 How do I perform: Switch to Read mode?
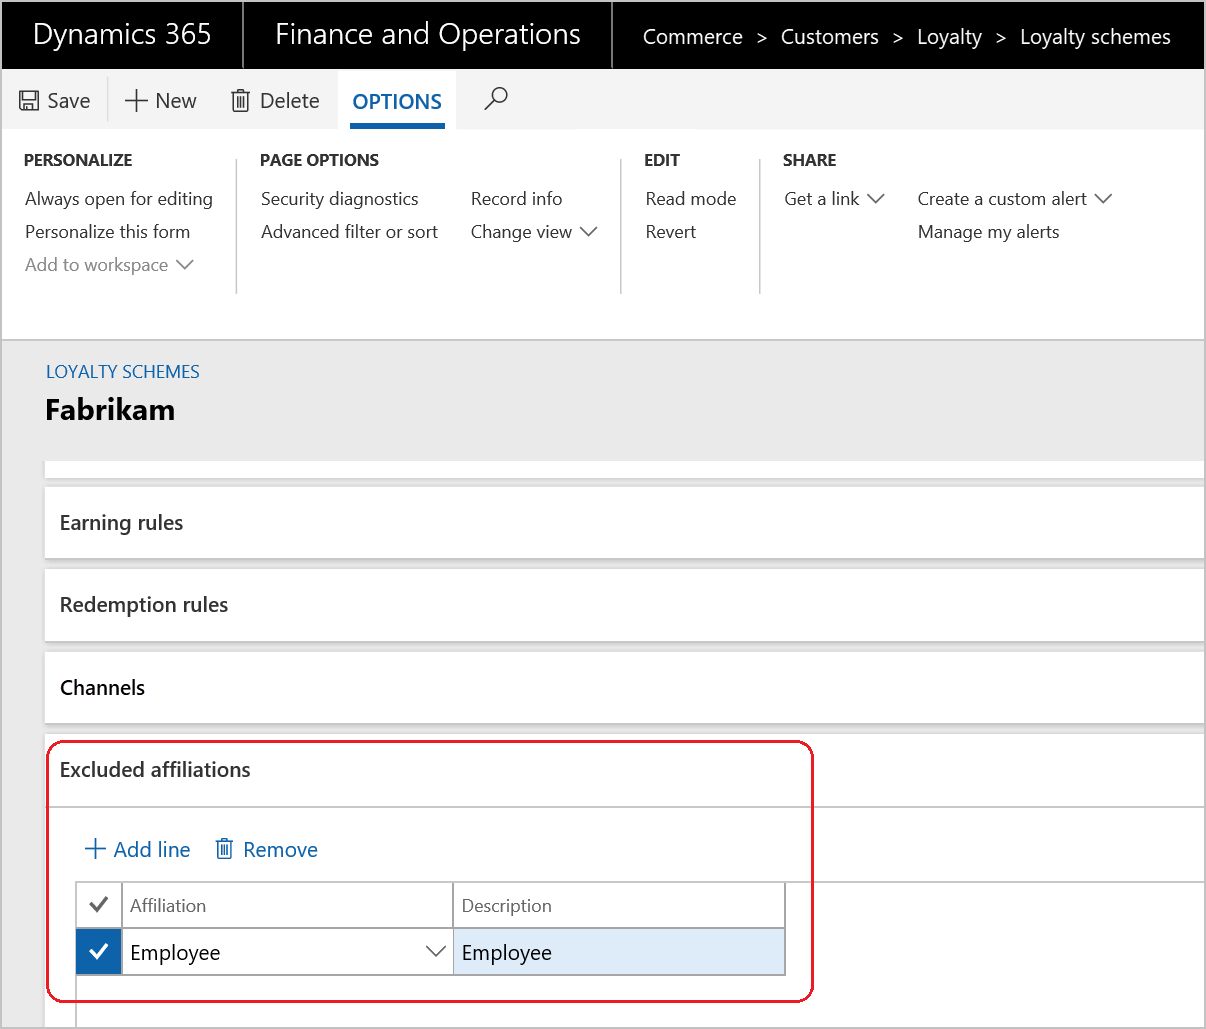pos(690,198)
